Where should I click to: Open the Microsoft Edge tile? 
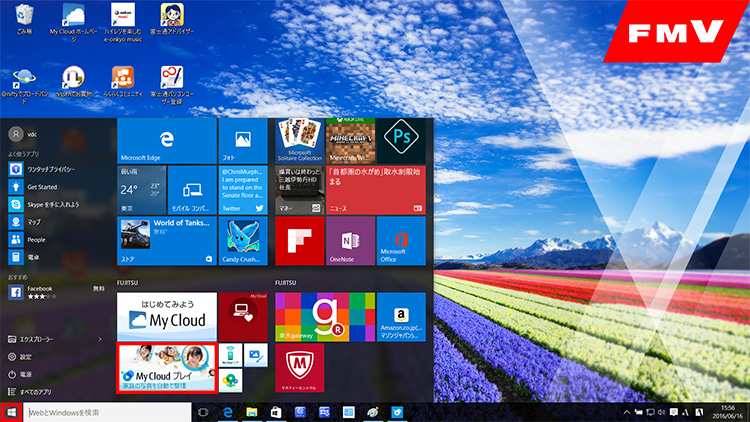click(167, 141)
